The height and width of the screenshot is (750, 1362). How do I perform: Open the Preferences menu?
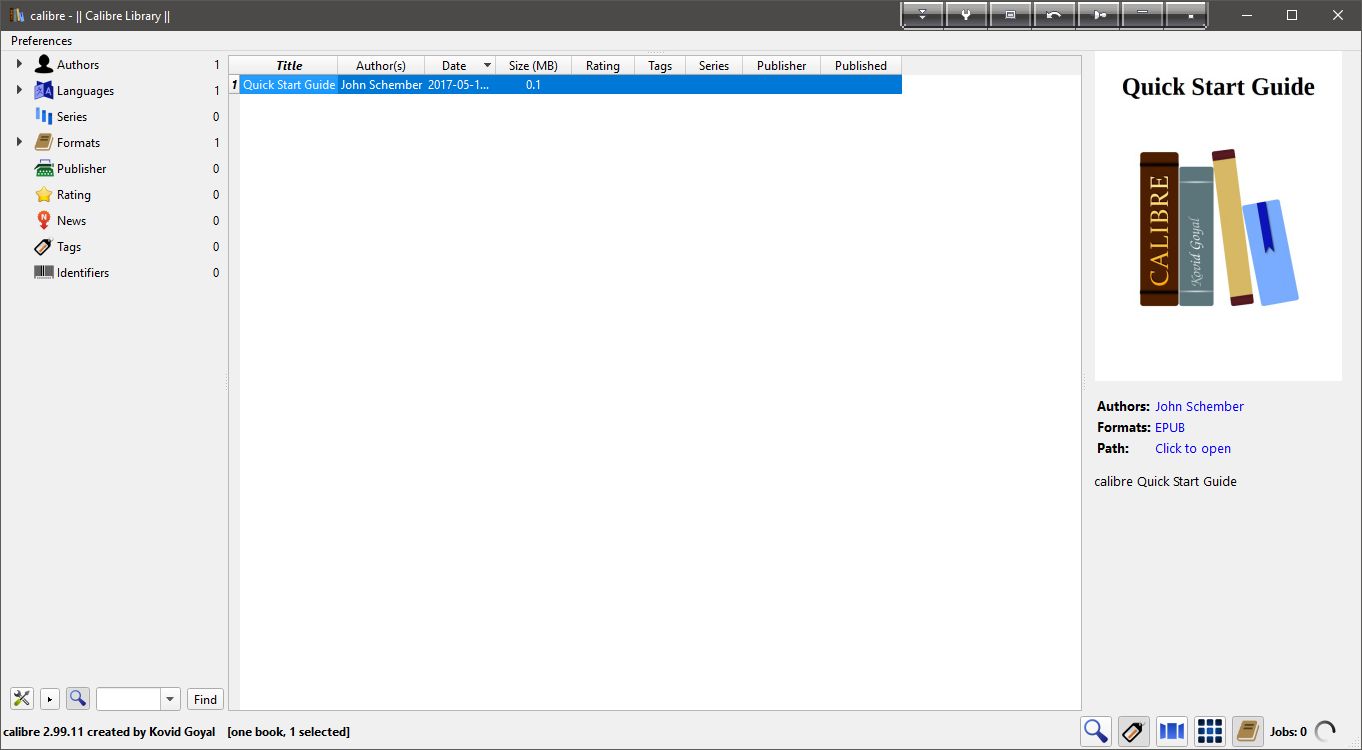coord(42,41)
